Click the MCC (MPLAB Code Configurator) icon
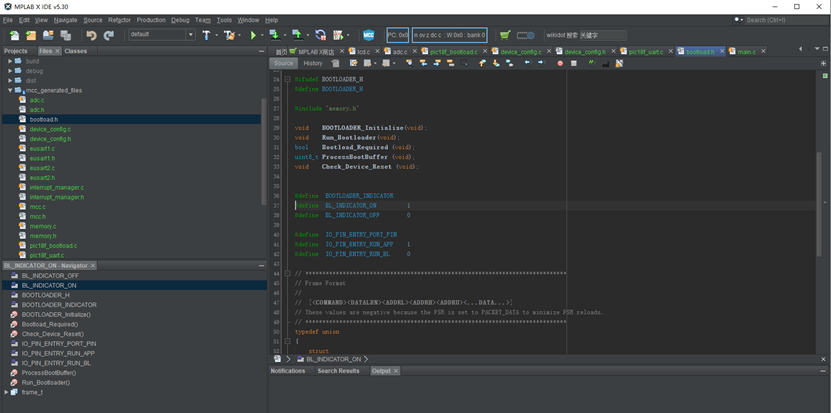The height and width of the screenshot is (413, 831). pyautogui.click(x=369, y=35)
